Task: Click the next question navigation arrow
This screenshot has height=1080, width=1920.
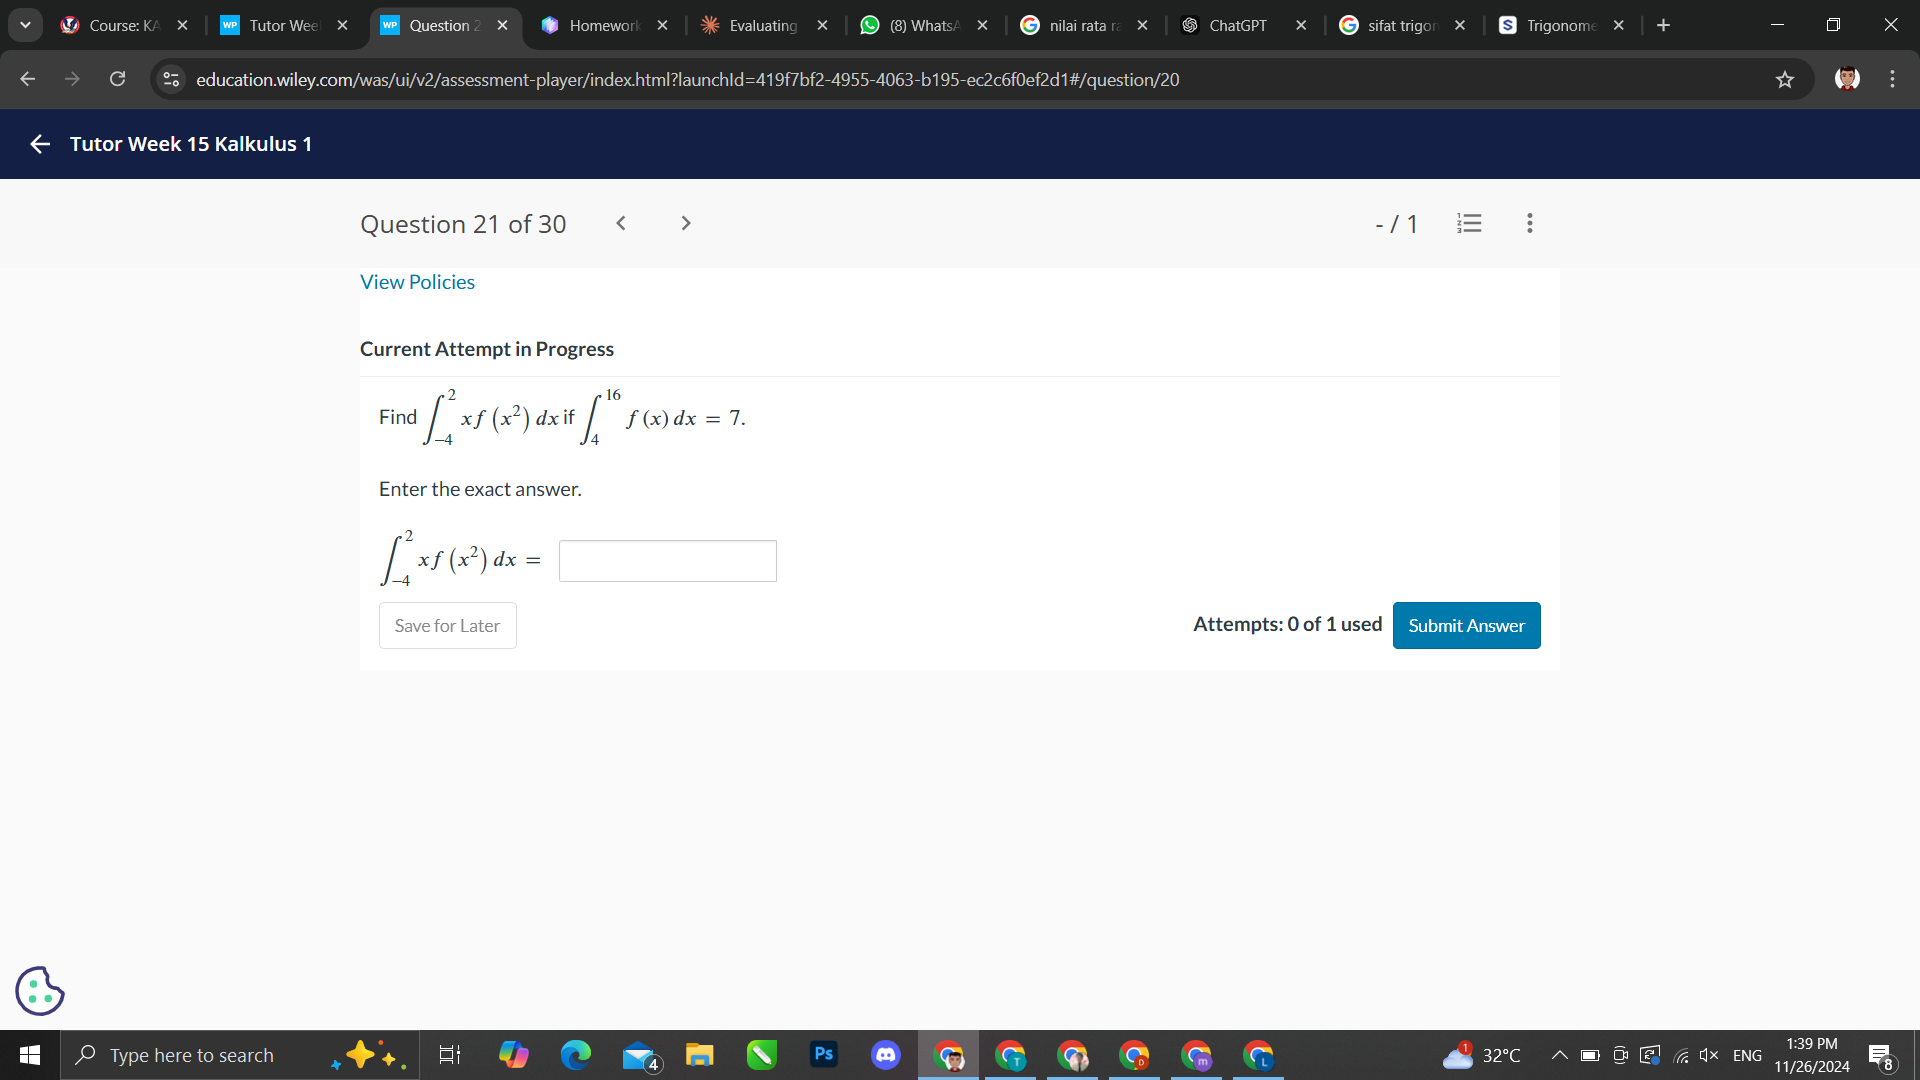Action: (x=687, y=223)
